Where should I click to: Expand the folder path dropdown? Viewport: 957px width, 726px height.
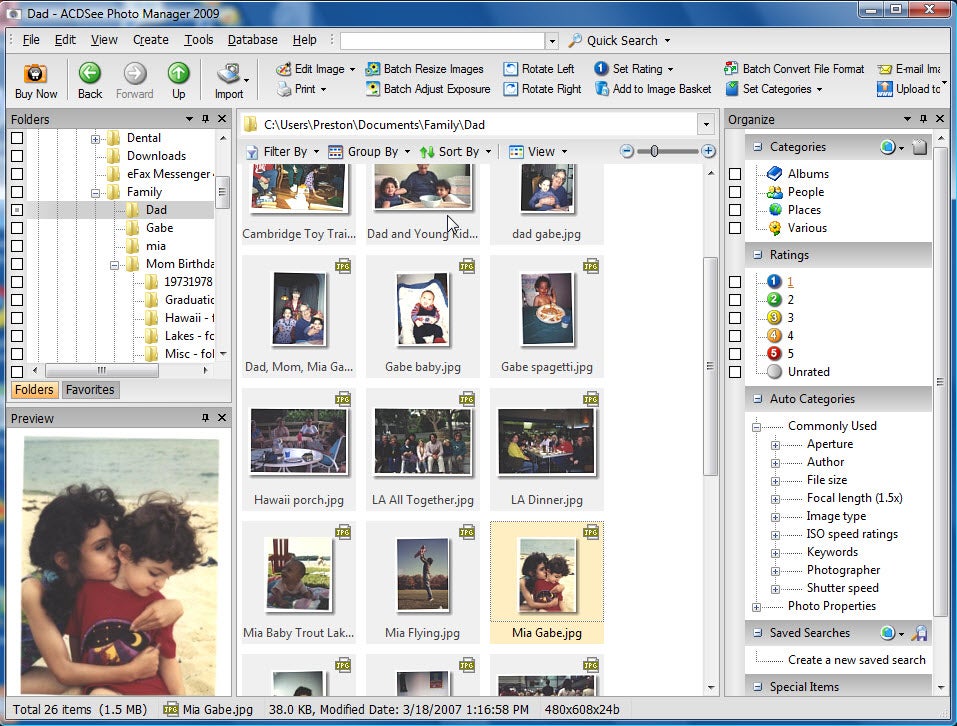706,125
